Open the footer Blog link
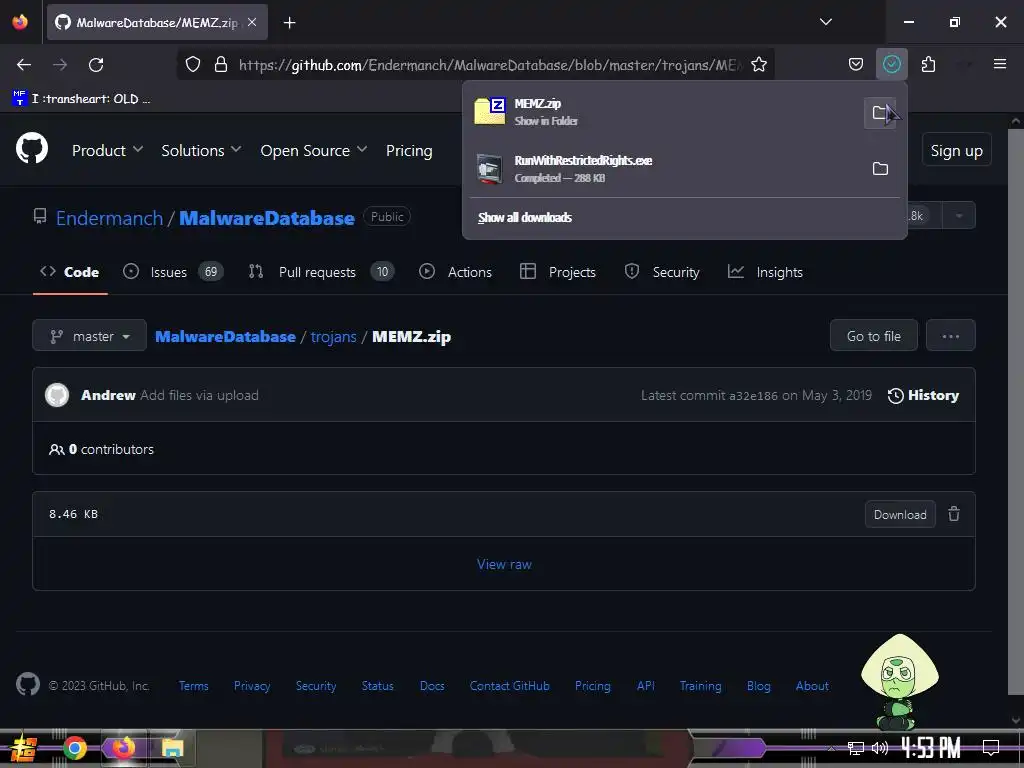Image resolution: width=1024 pixels, height=768 pixels. click(758, 686)
